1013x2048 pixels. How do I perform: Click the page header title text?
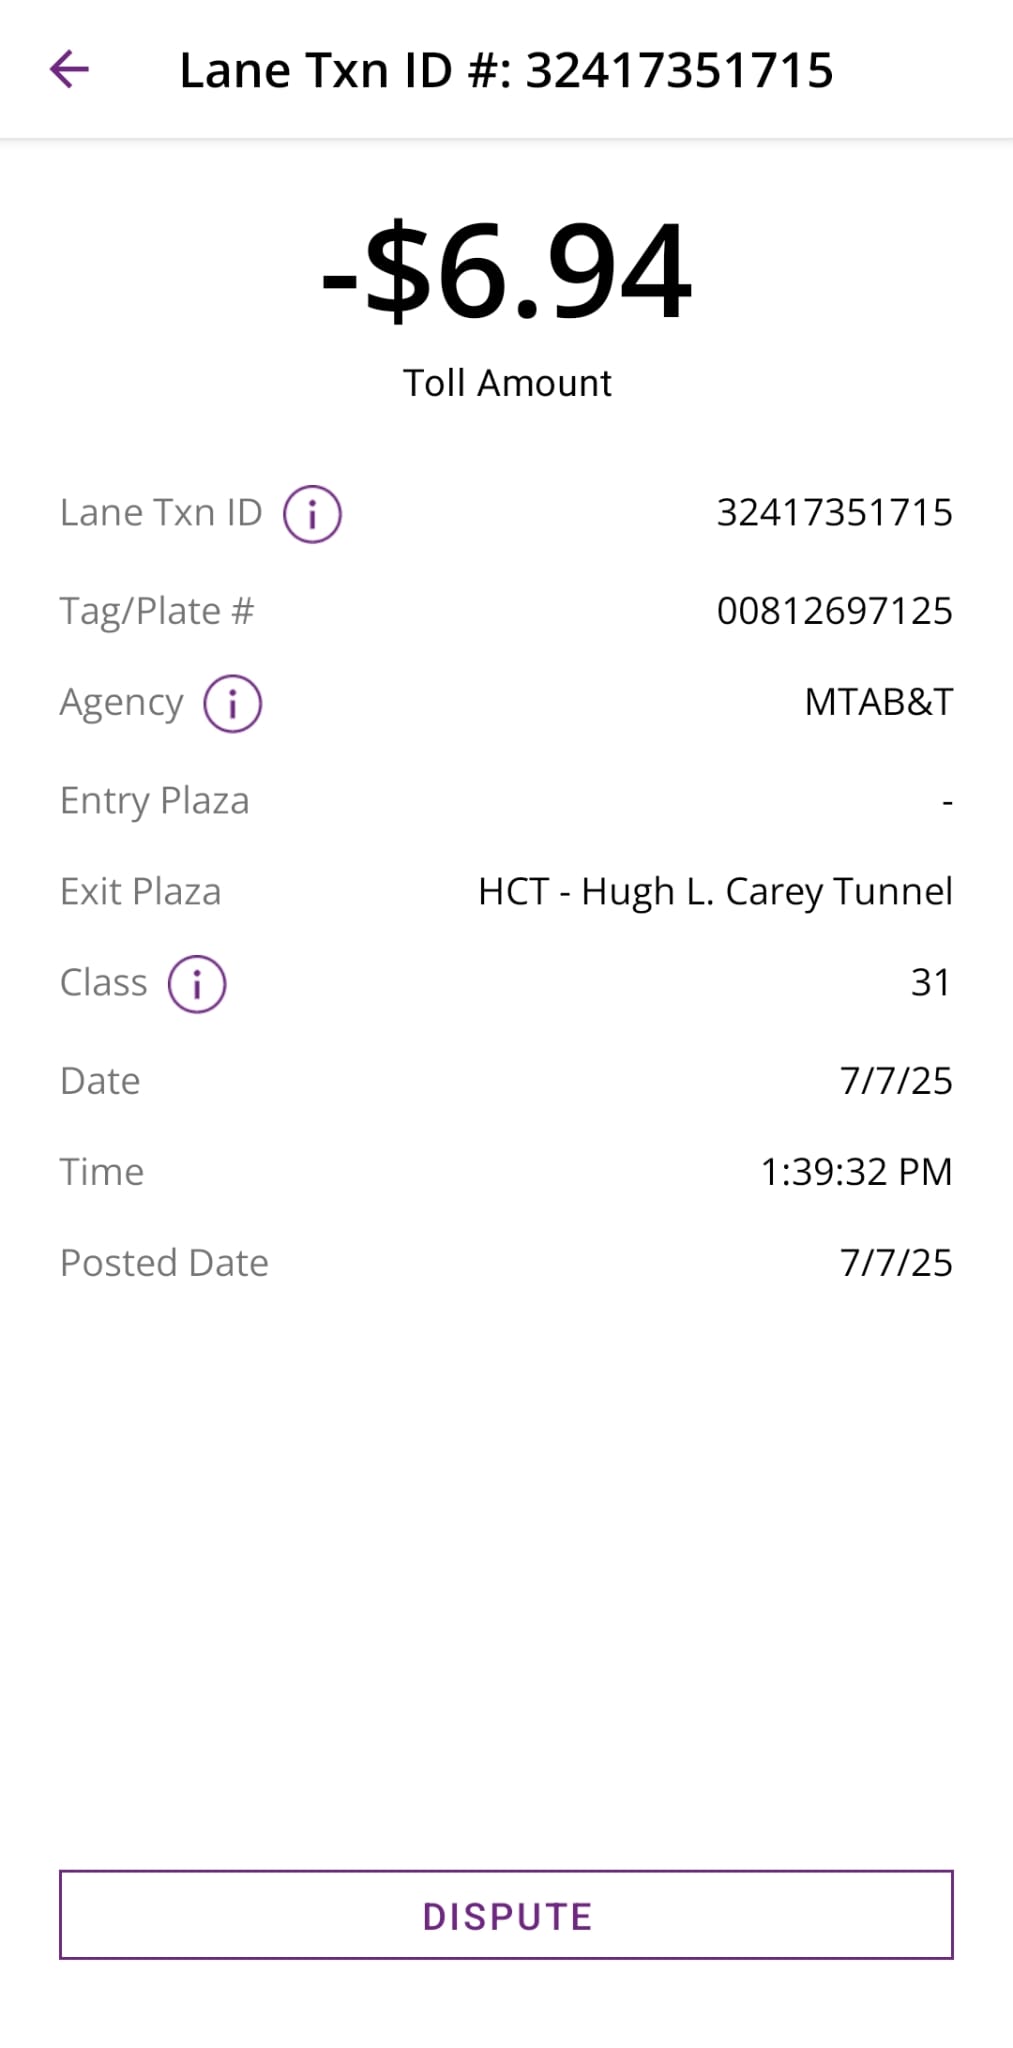pos(506,71)
